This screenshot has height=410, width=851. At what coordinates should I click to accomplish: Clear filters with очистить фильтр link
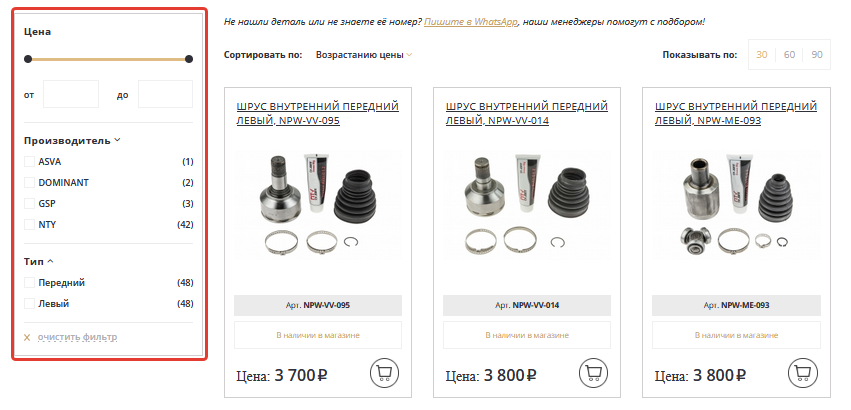(x=77, y=337)
